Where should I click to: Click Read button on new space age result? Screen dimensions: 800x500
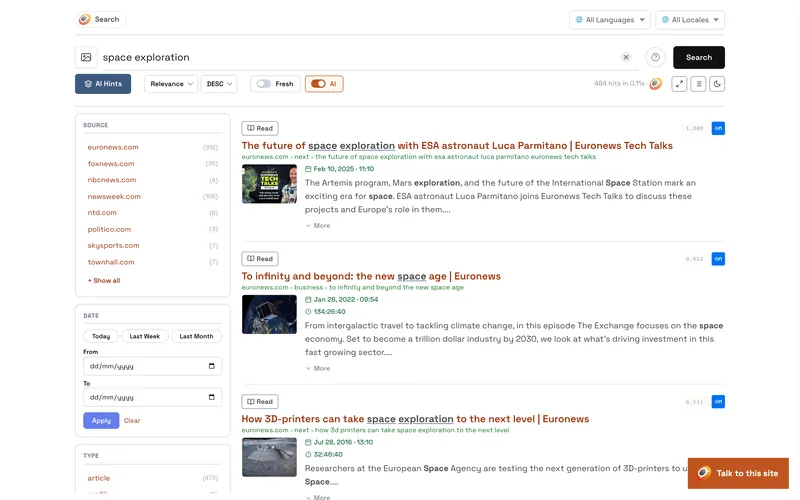pos(260,259)
